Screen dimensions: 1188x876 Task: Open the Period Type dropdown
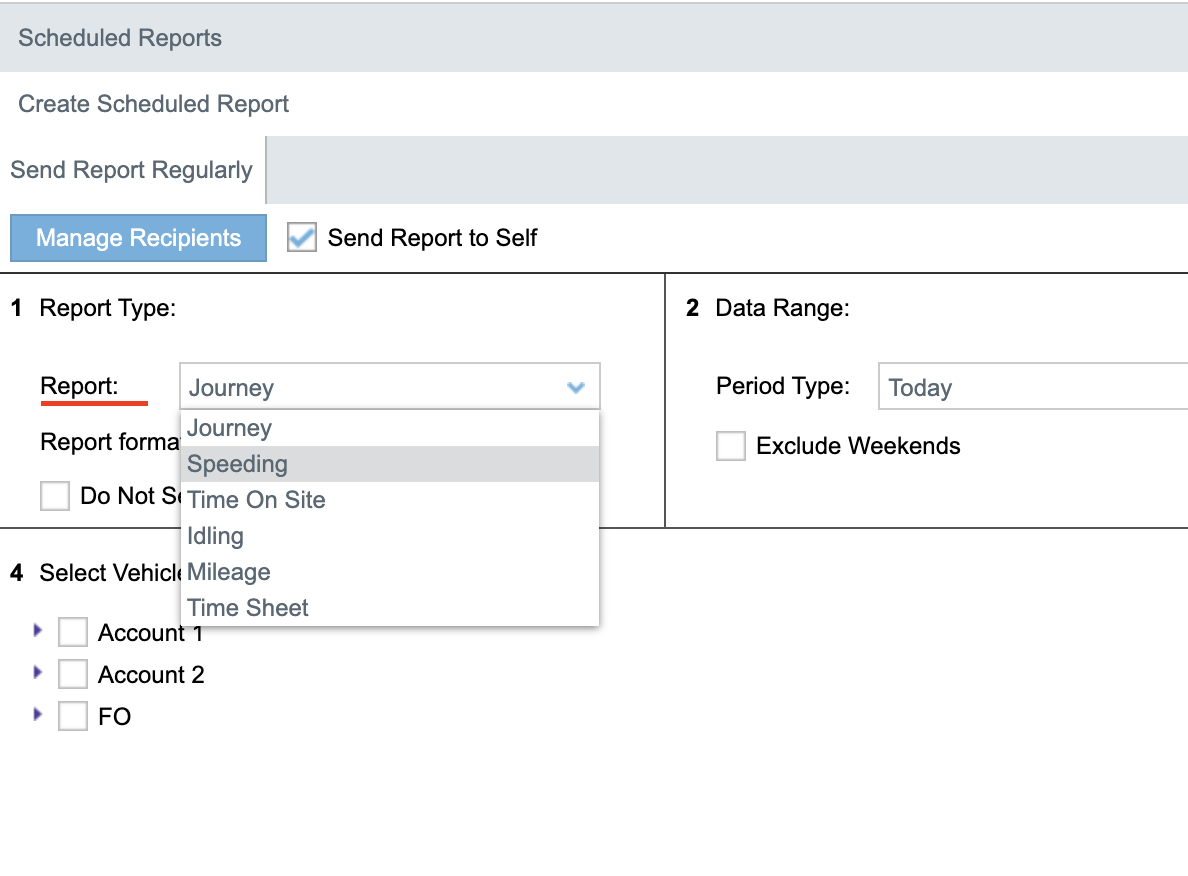click(1030, 388)
